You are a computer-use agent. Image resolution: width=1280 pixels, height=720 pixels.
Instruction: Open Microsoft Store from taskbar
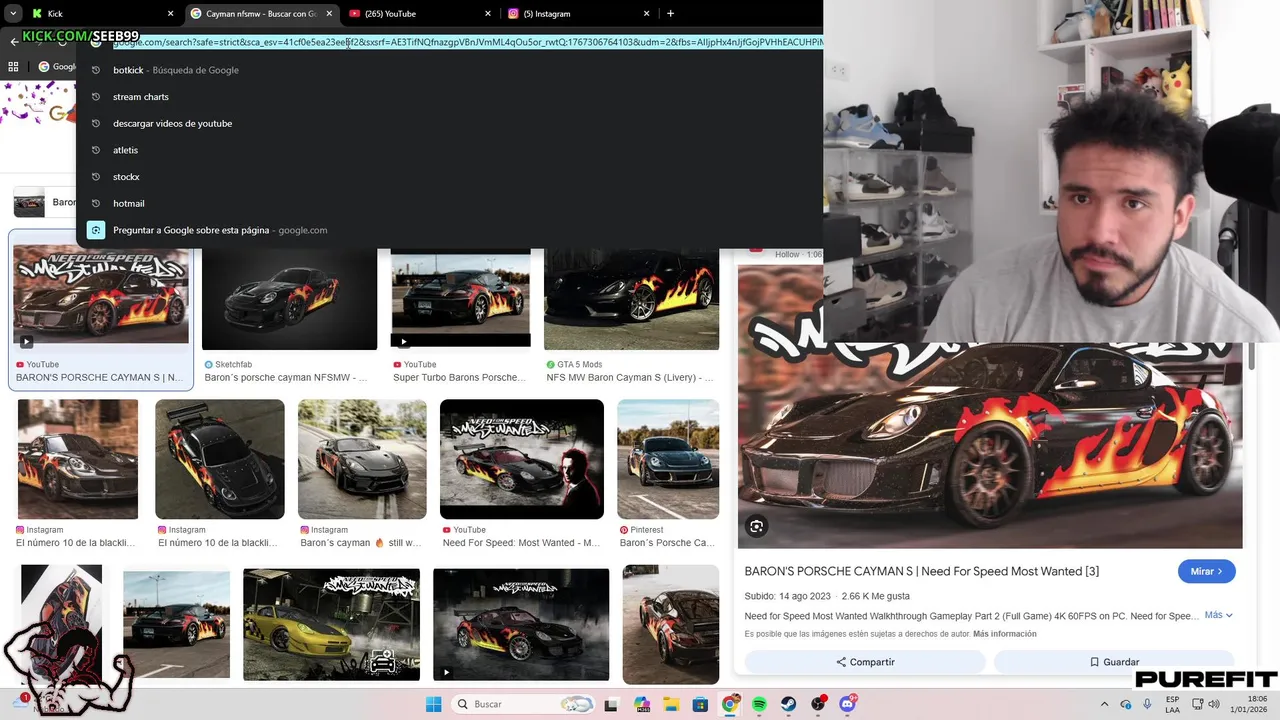click(x=700, y=704)
